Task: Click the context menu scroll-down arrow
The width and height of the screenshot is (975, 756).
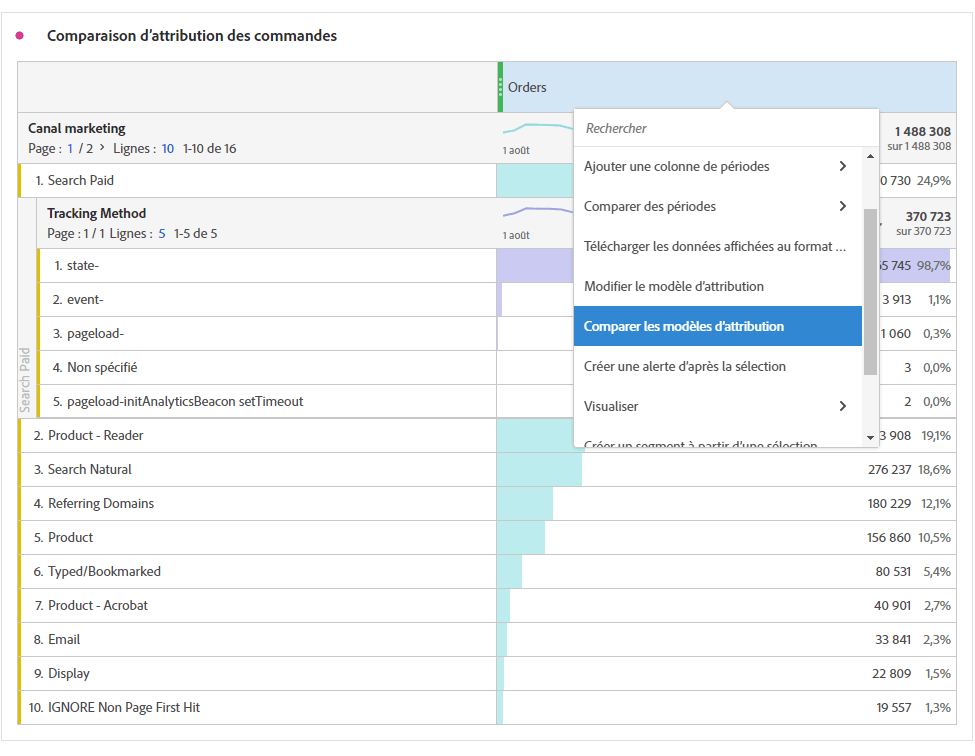Action: 870,437
